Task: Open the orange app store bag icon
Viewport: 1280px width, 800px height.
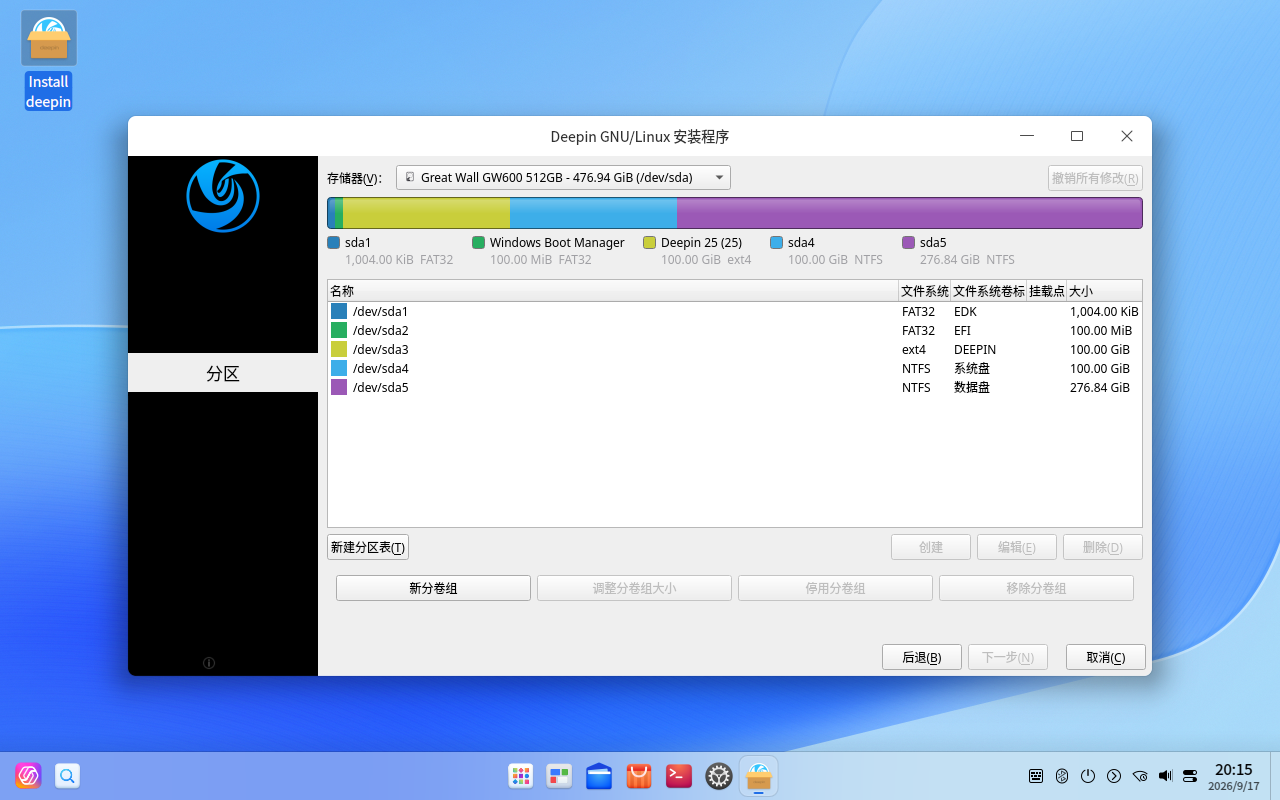Action: tap(639, 776)
